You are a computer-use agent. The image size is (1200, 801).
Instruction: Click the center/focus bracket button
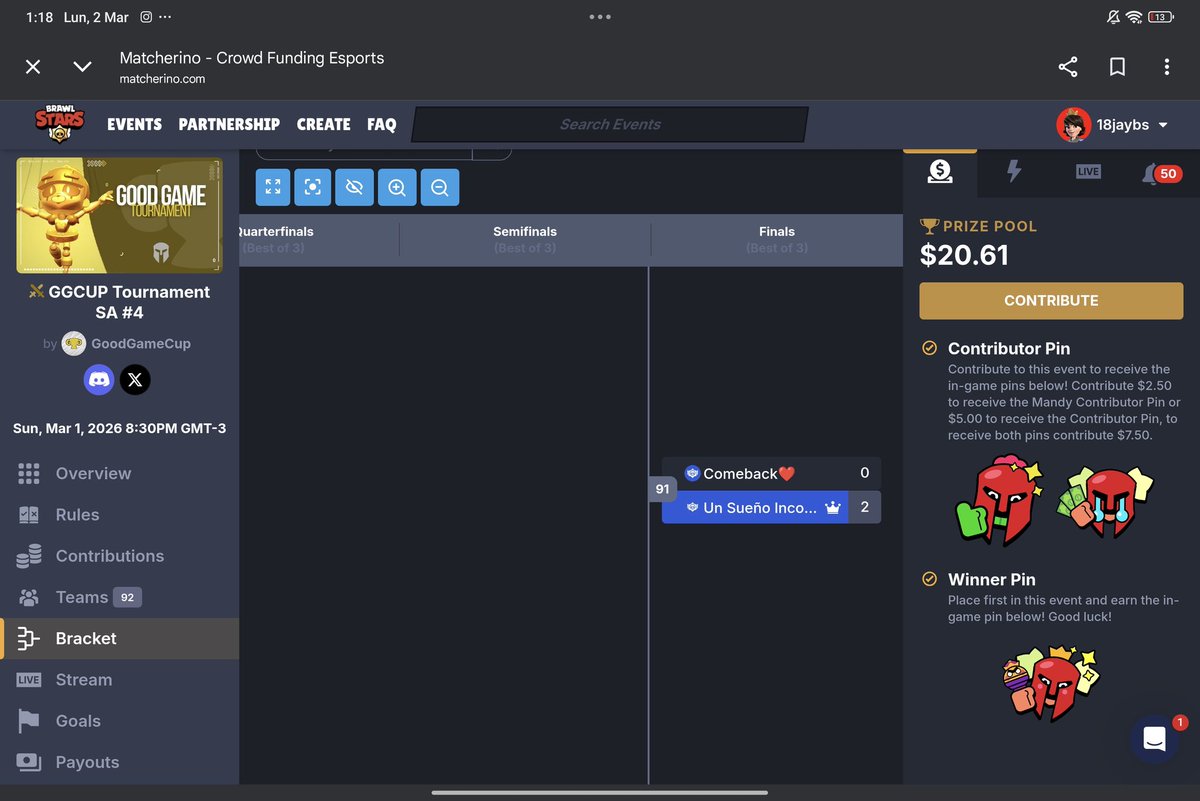click(x=313, y=187)
